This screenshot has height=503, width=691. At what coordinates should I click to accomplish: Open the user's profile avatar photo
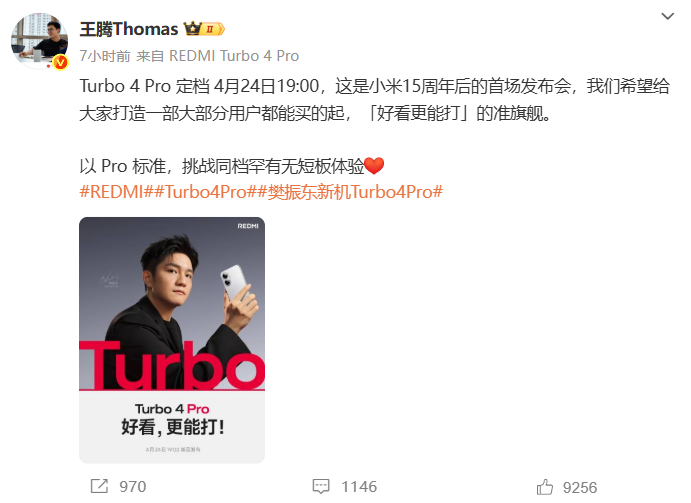[39, 41]
